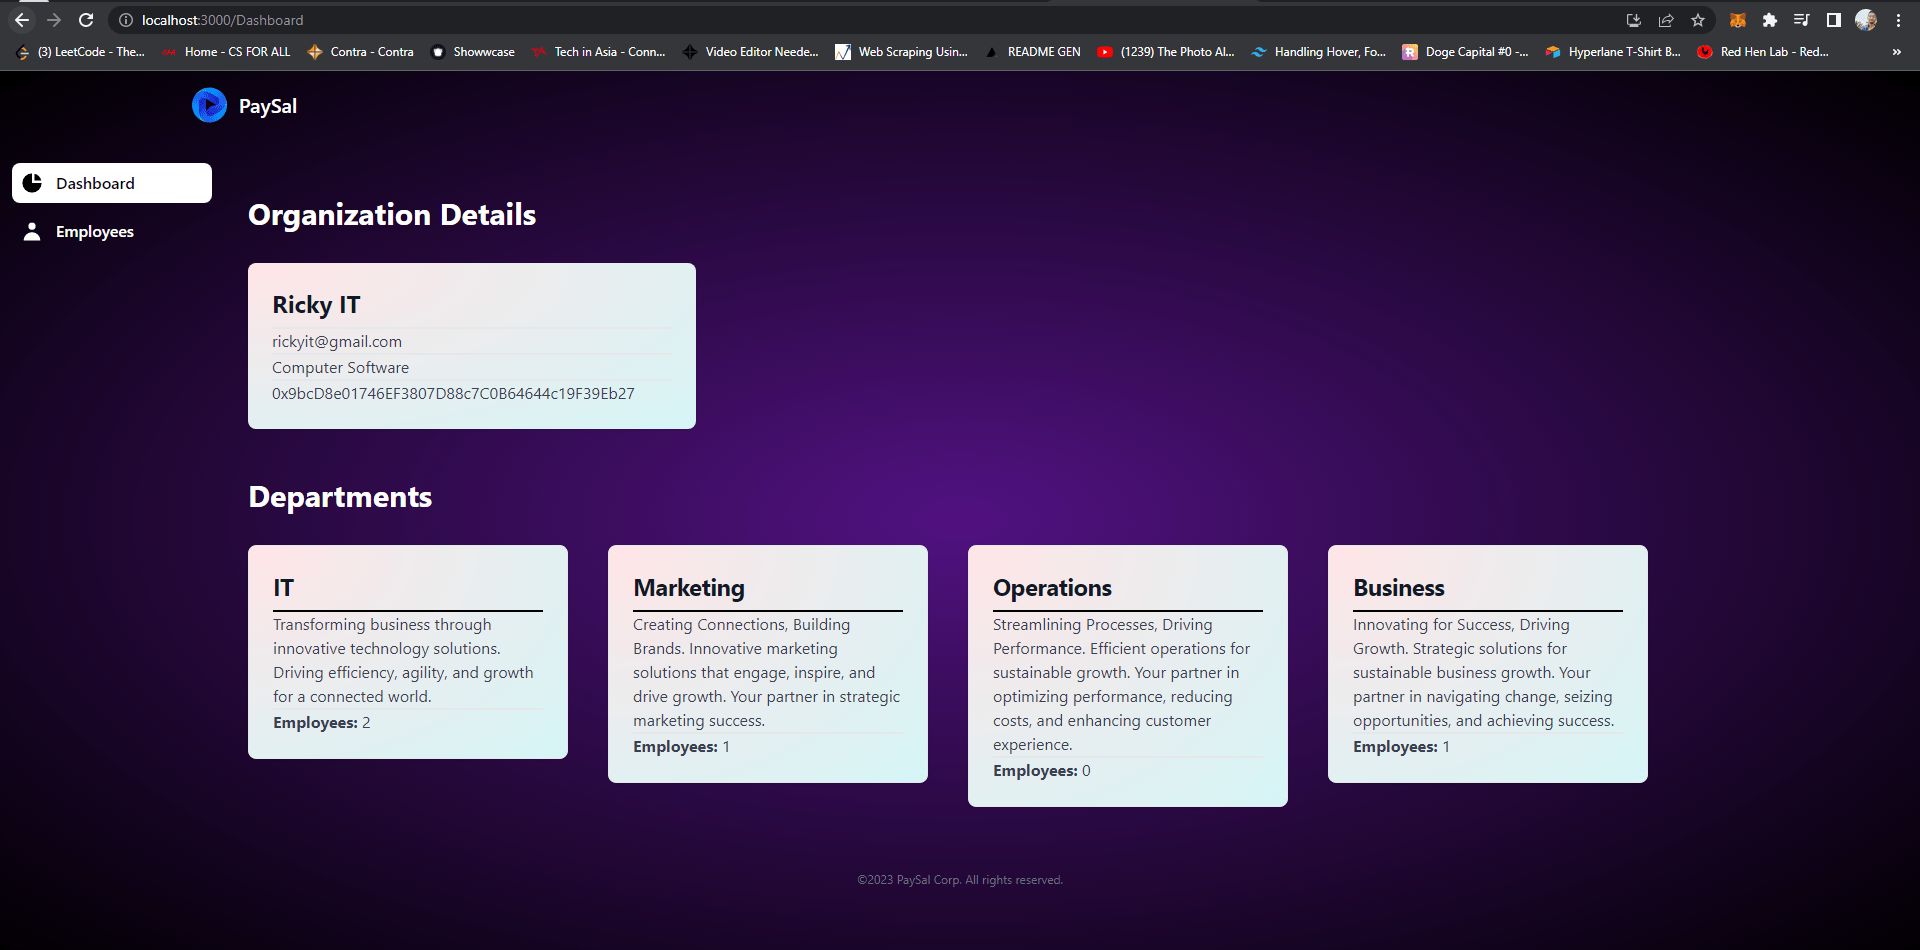Open Home - CS FOR ALL bookmark

click(227, 52)
